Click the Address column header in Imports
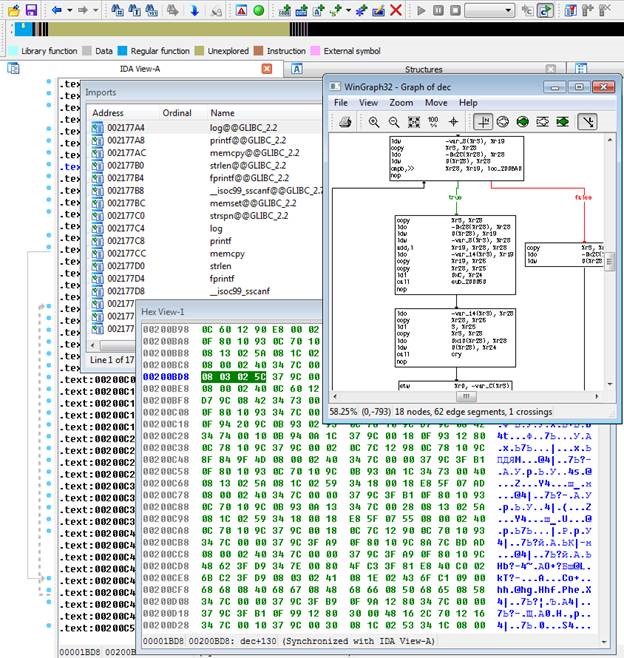The image size is (624, 658). pos(108,113)
